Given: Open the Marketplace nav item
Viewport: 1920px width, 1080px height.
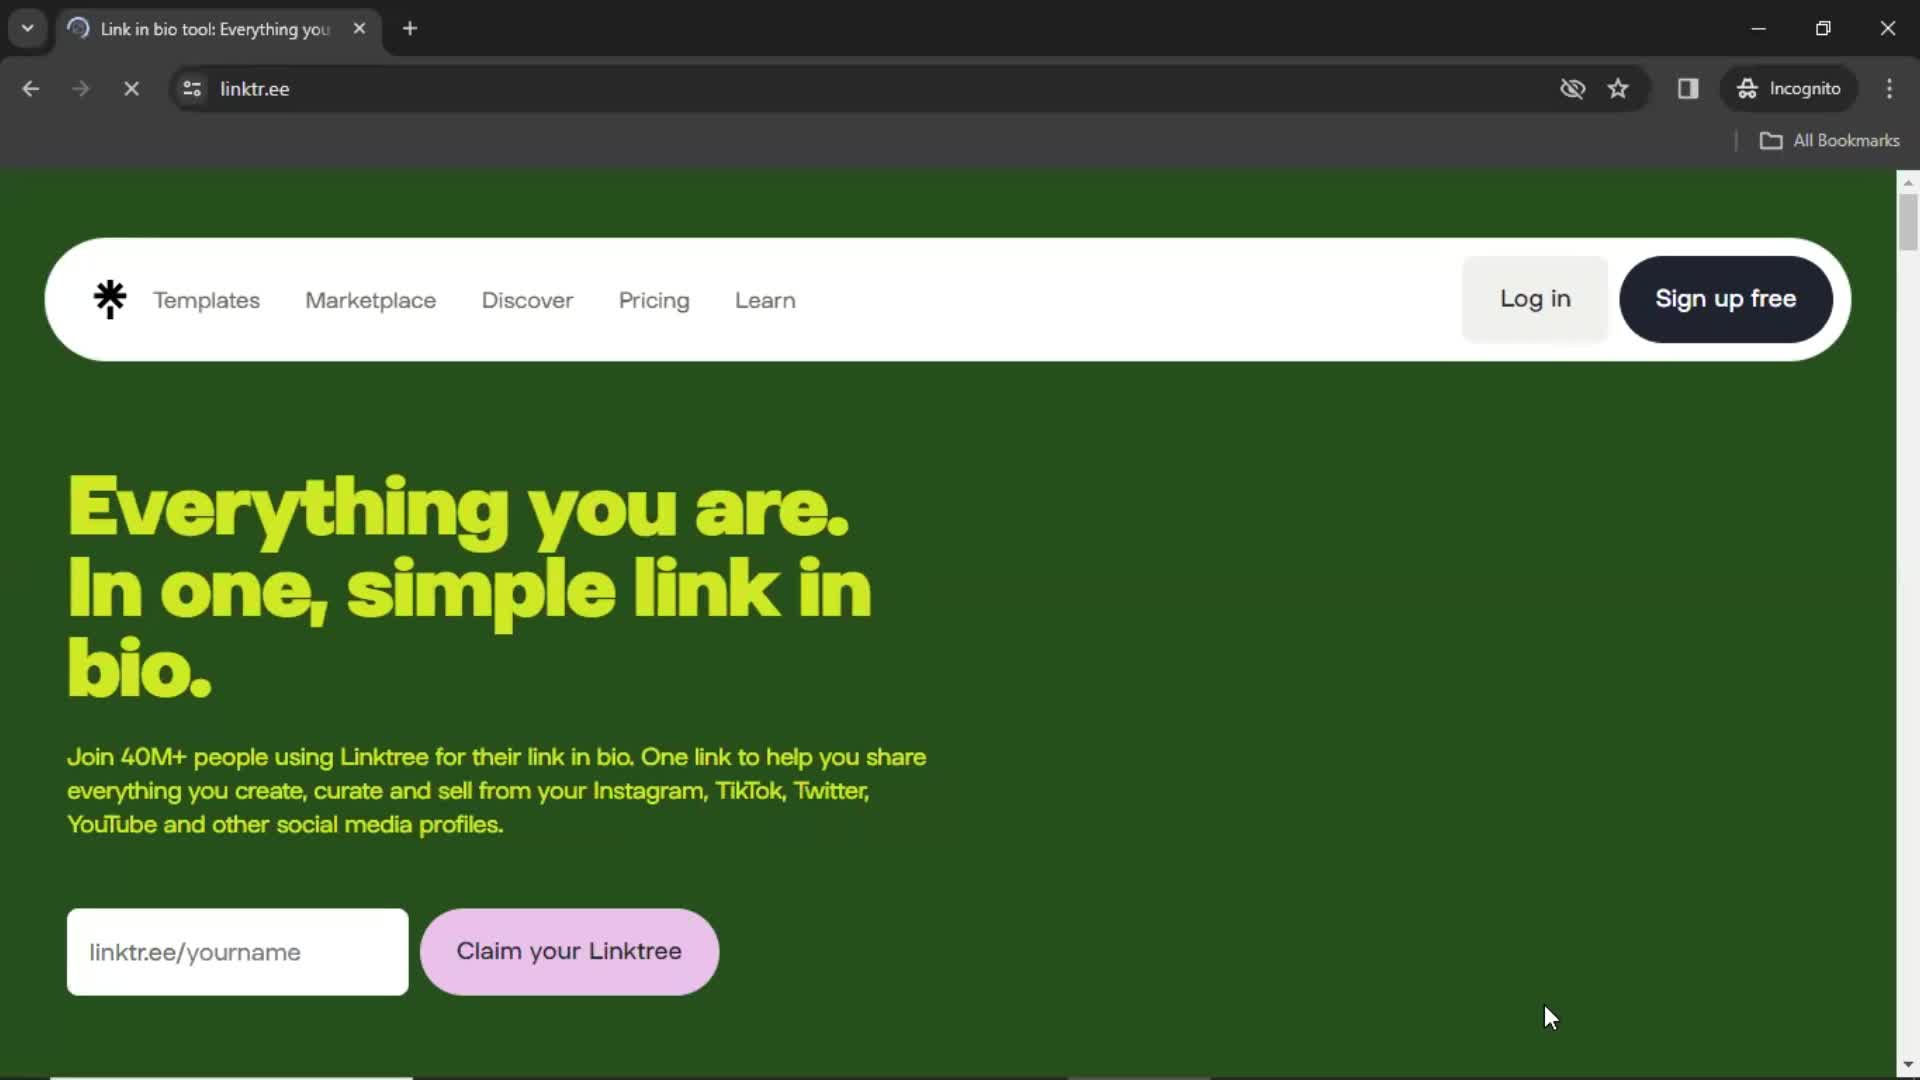Looking at the screenshot, I should click(x=370, y=300).
